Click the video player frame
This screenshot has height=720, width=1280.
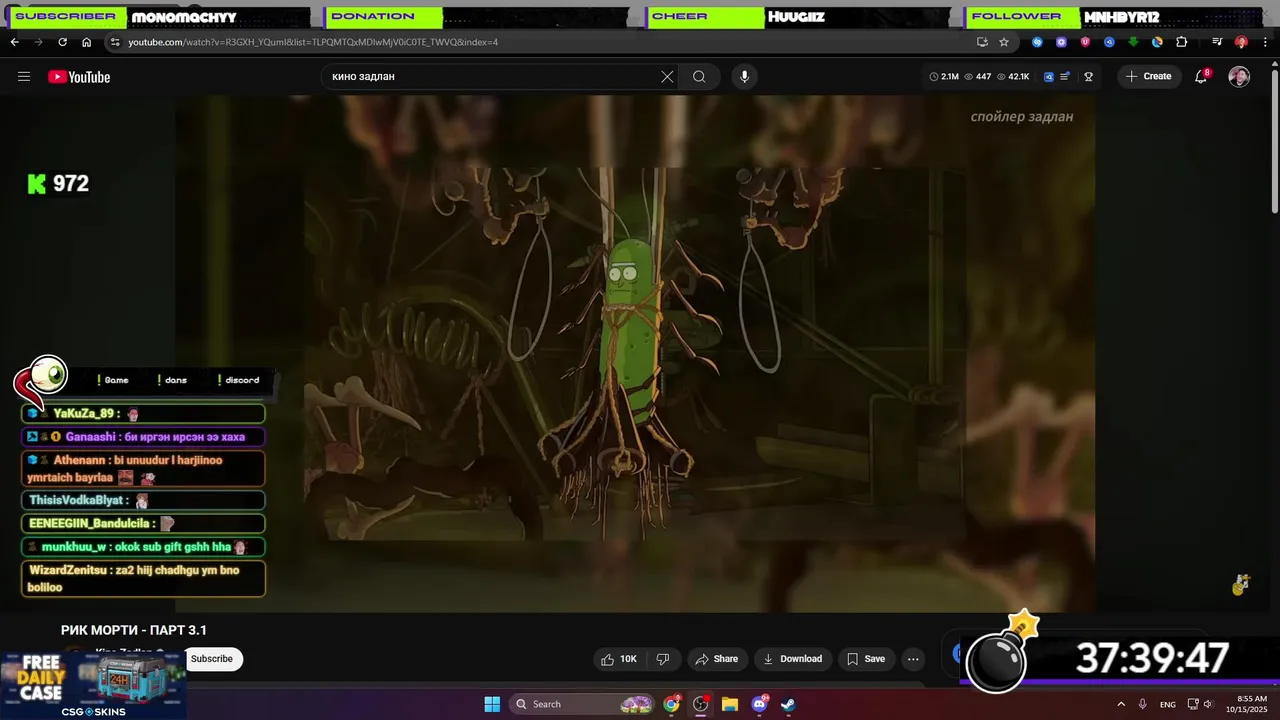click(635, 354)
